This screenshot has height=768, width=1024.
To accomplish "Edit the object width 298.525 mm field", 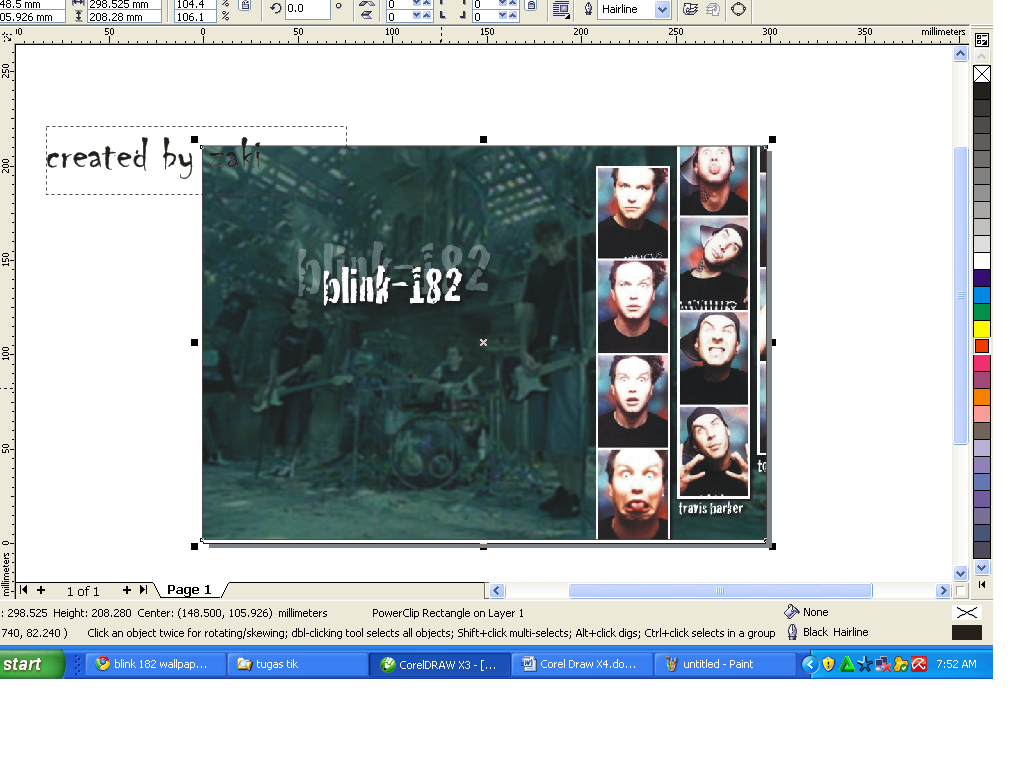I will click(124, 4).
